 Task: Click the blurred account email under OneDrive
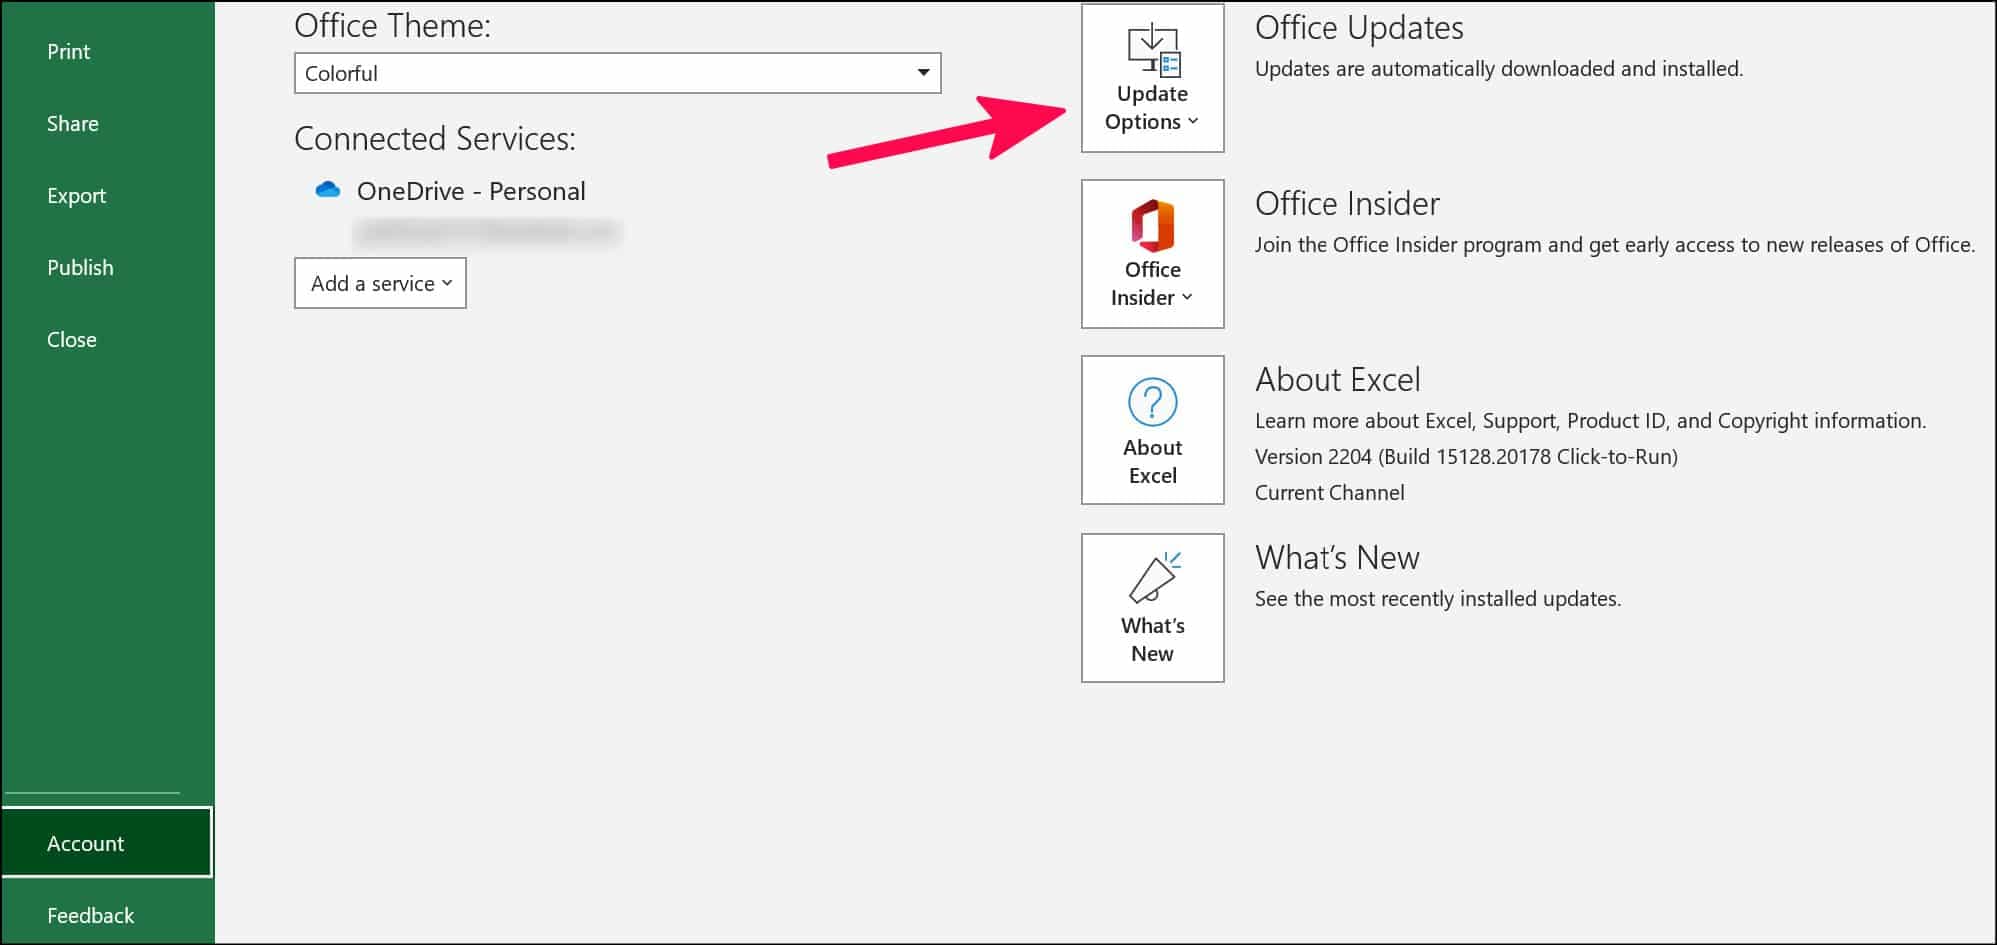click(487, 233)
